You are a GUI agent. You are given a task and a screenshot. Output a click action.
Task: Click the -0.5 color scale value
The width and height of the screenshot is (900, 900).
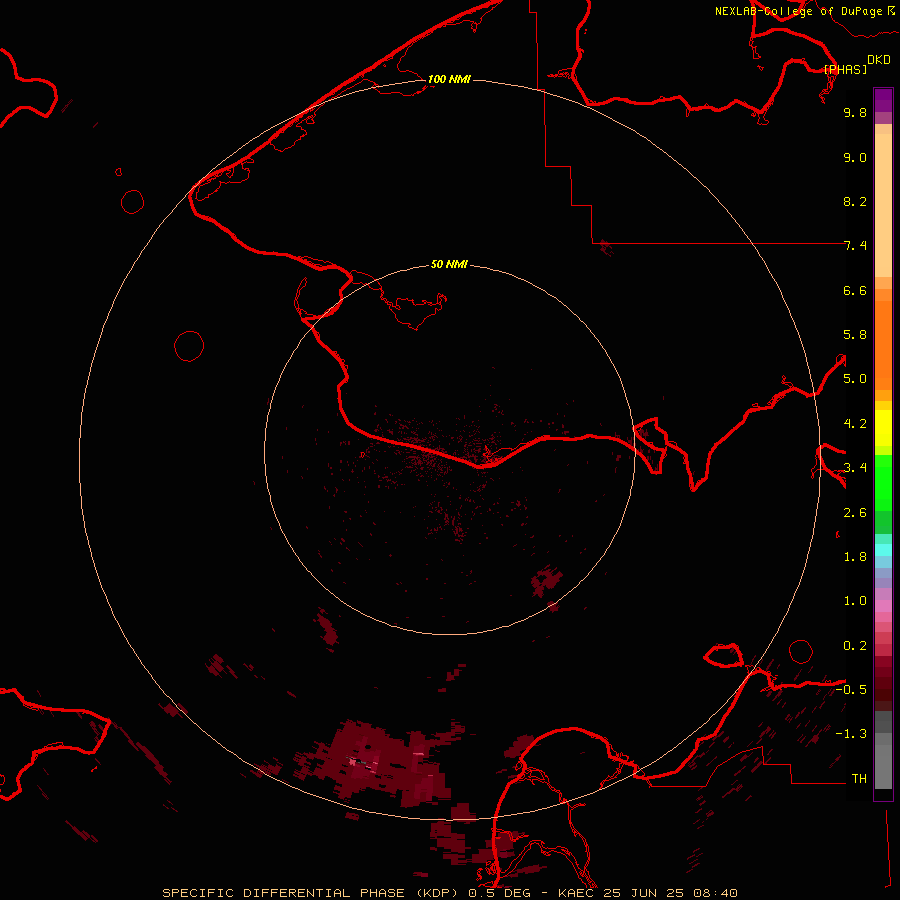pos(851,690)
